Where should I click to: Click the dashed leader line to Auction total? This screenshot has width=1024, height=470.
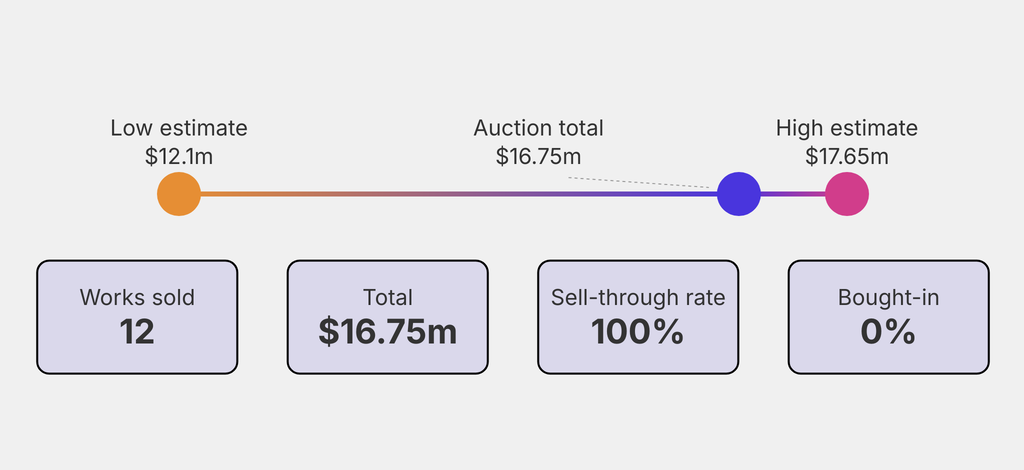640,182
